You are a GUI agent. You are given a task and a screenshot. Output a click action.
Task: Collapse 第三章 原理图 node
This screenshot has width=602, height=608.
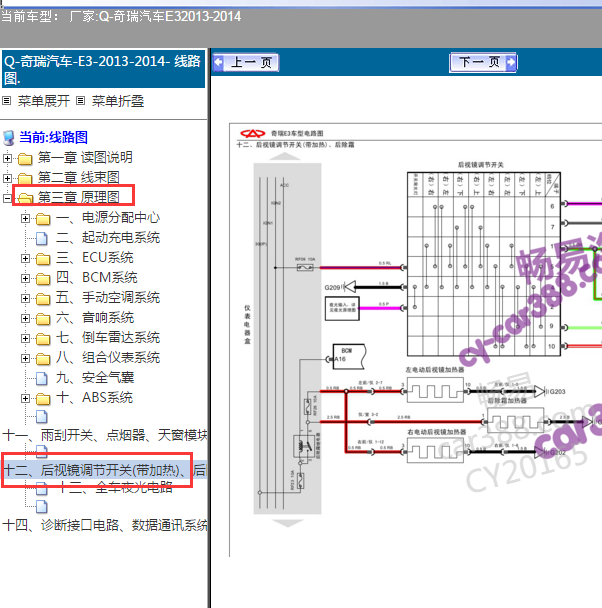click(7, 199)
